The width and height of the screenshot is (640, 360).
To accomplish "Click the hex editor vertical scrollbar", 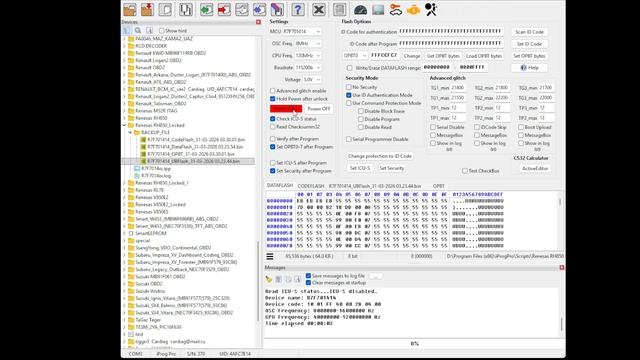I will point(560,220).
